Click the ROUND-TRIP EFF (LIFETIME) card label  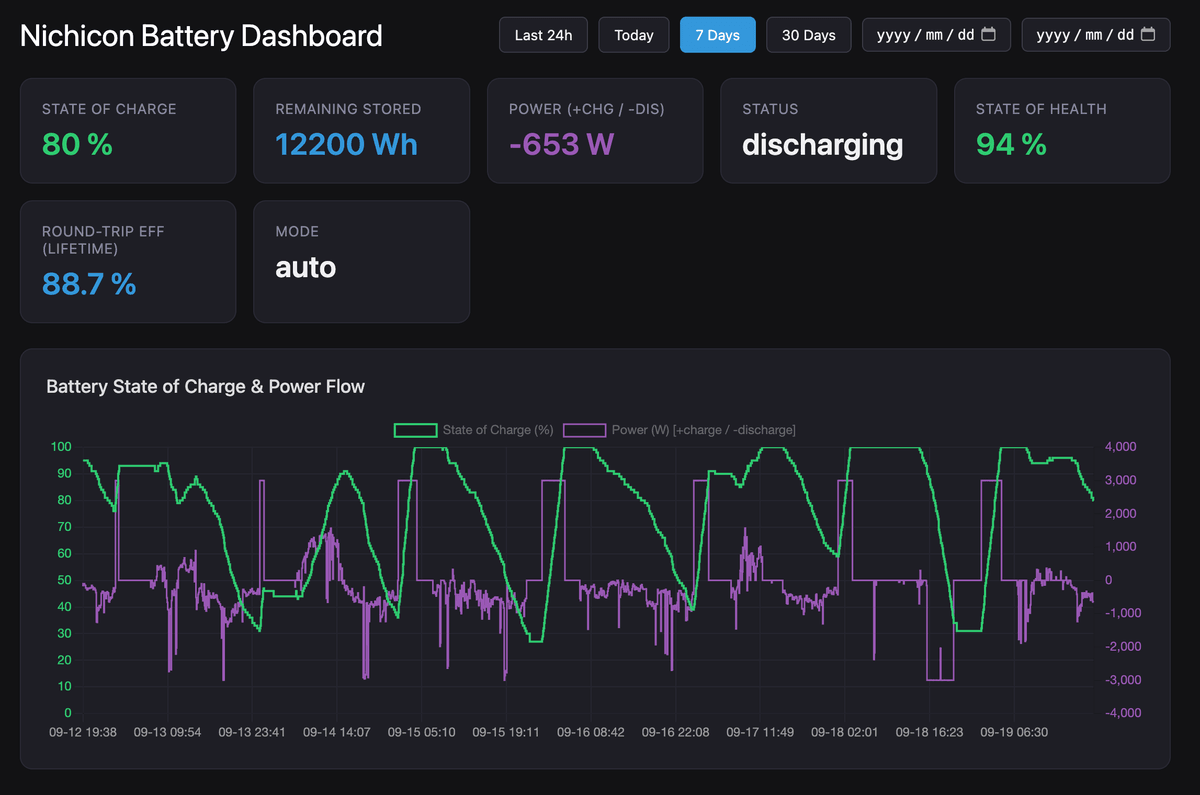(103, 240)
